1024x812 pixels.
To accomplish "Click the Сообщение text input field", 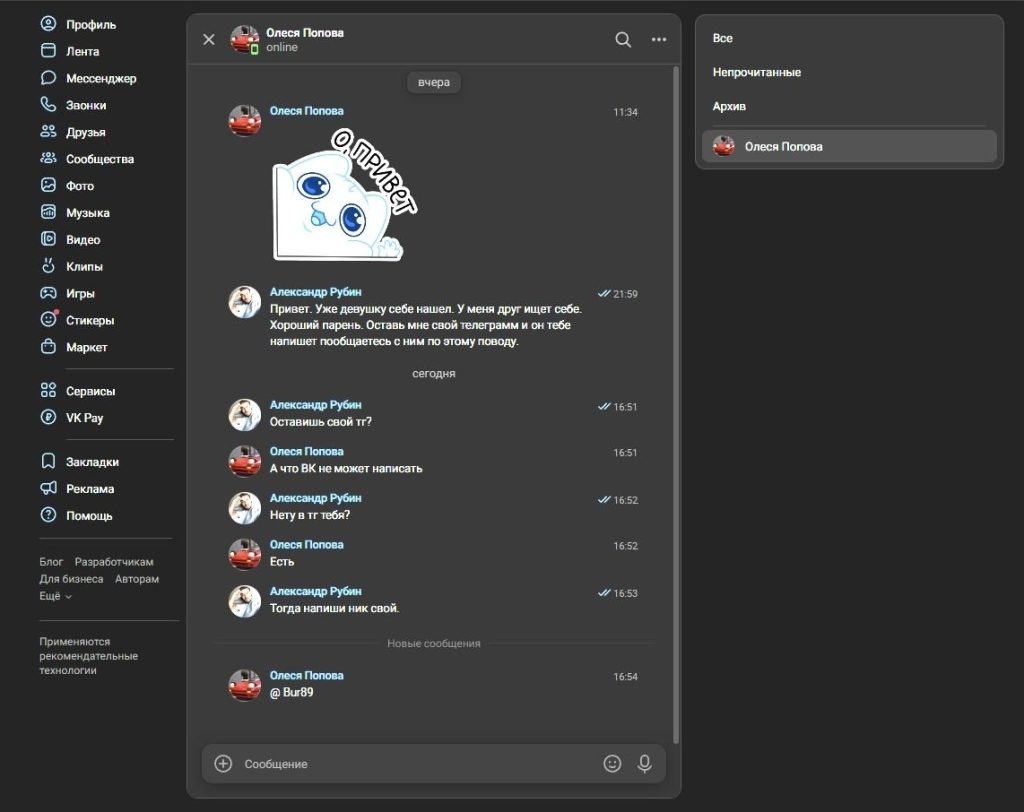I will click(415, 764).
